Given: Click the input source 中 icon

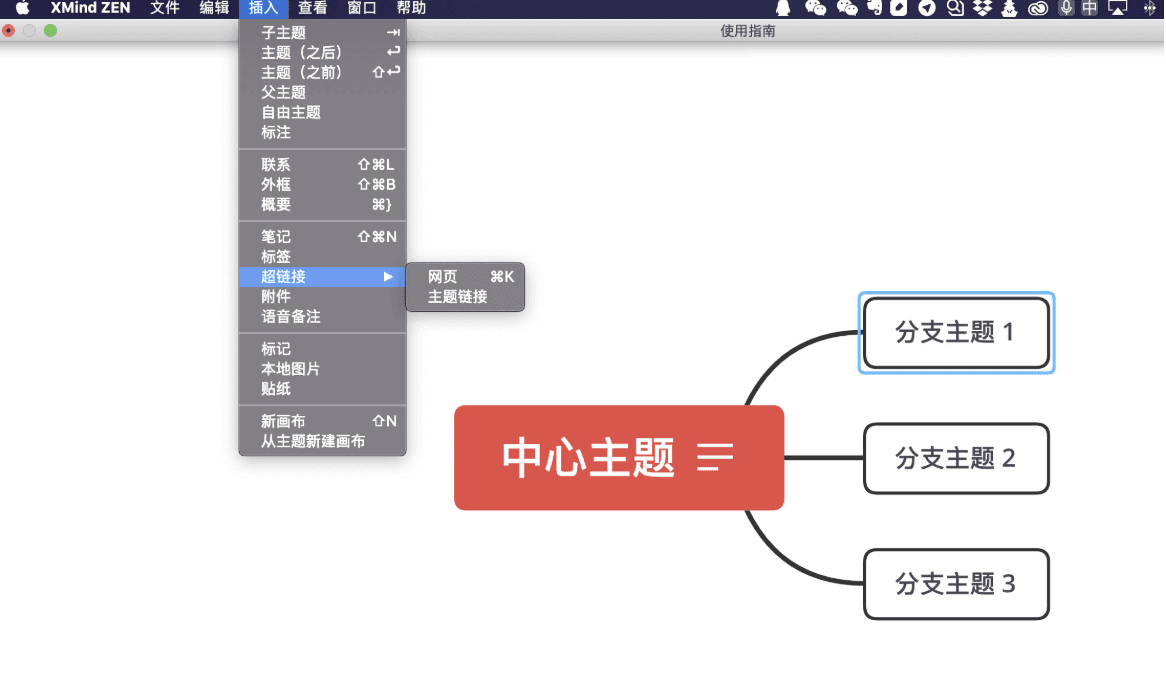Looking at the screenshot, I should 1089,8.
